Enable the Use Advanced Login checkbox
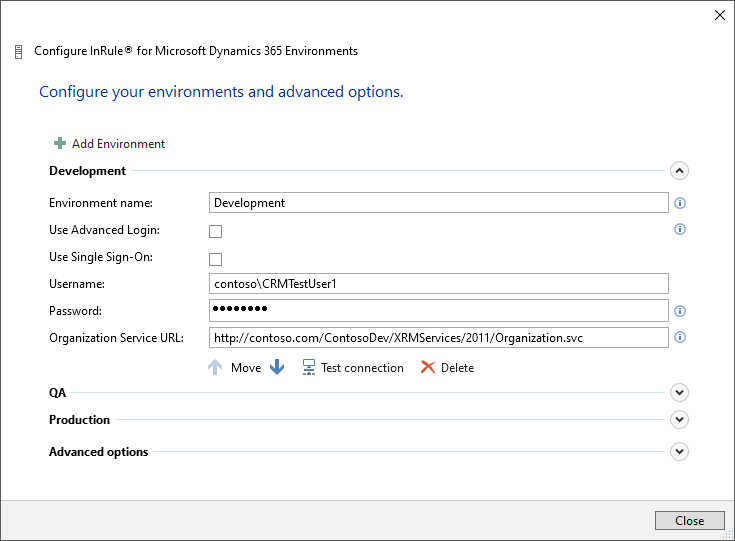 point(216,232)
